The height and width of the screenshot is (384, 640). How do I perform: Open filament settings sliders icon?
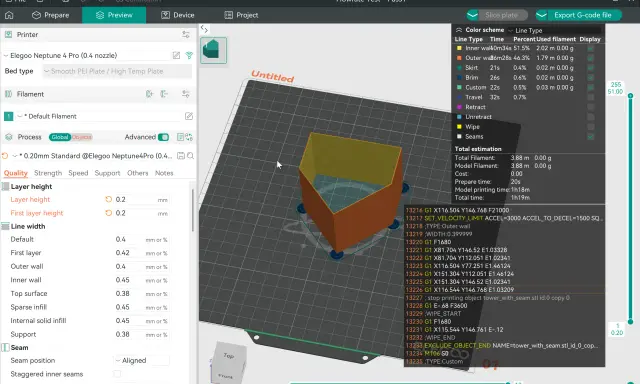186,94
